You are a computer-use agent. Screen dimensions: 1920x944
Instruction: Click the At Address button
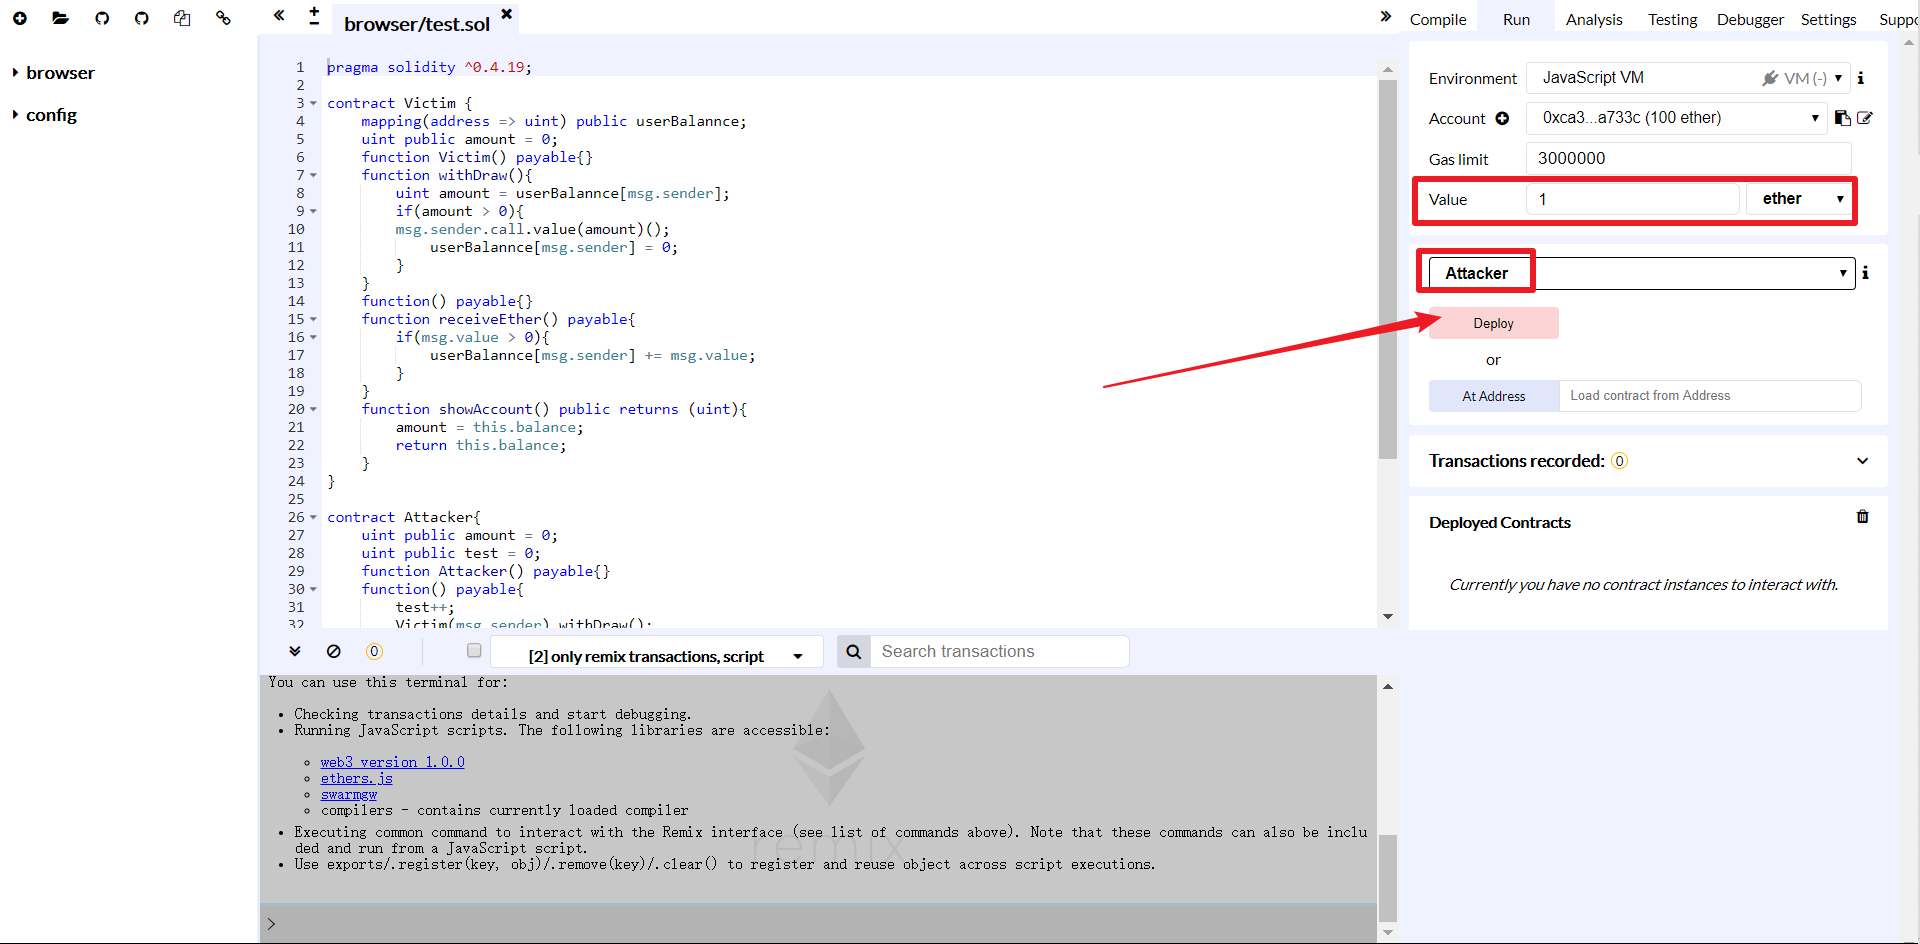(x=1494, y=396)
